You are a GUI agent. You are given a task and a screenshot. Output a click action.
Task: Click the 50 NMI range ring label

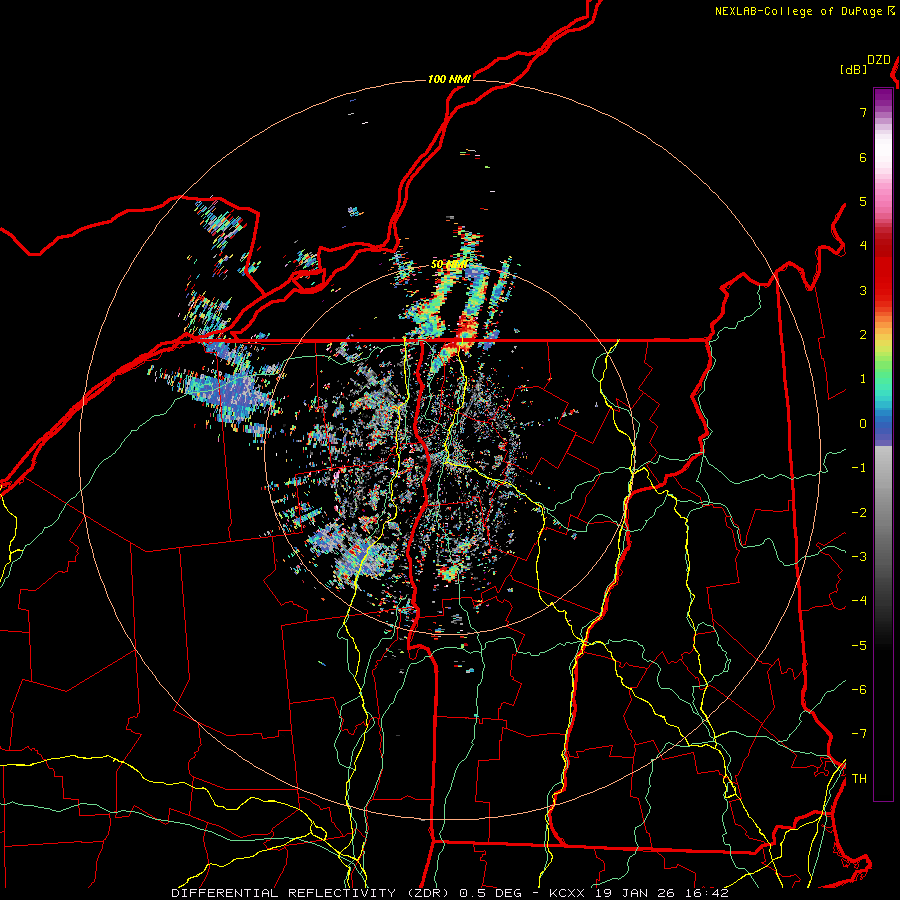449,265
